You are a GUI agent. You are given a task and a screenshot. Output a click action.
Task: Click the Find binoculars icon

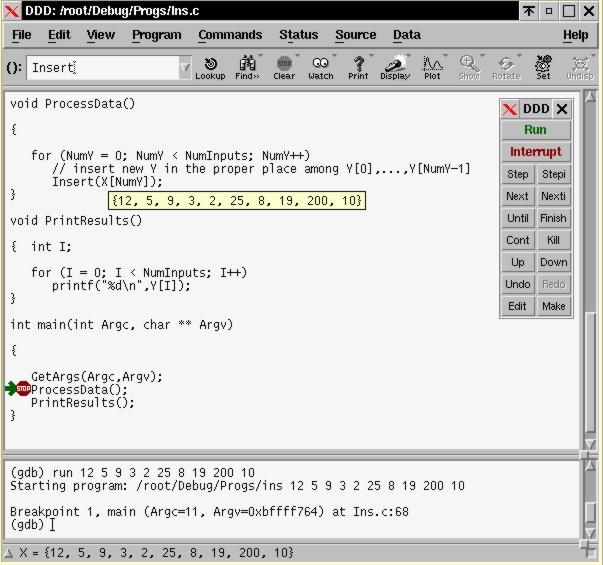pos(246,67)
